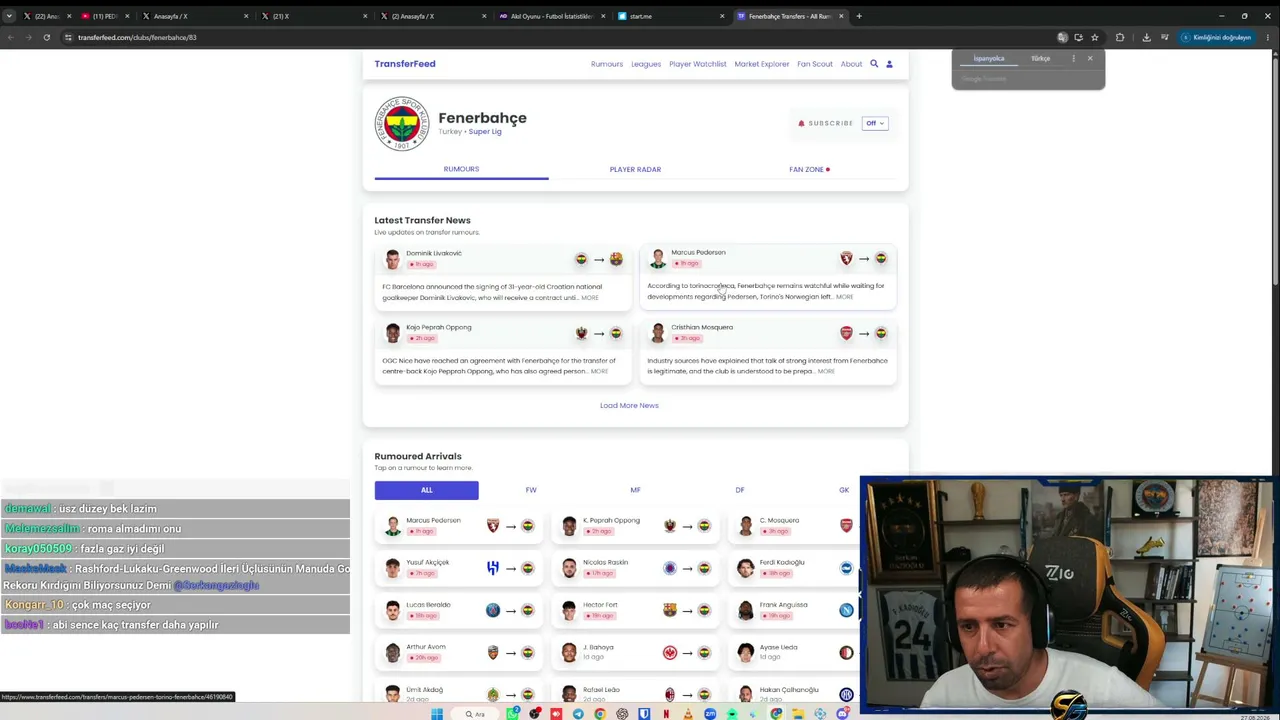
Task: Open Telegram from the taskbar
Action: pos(578,714)
